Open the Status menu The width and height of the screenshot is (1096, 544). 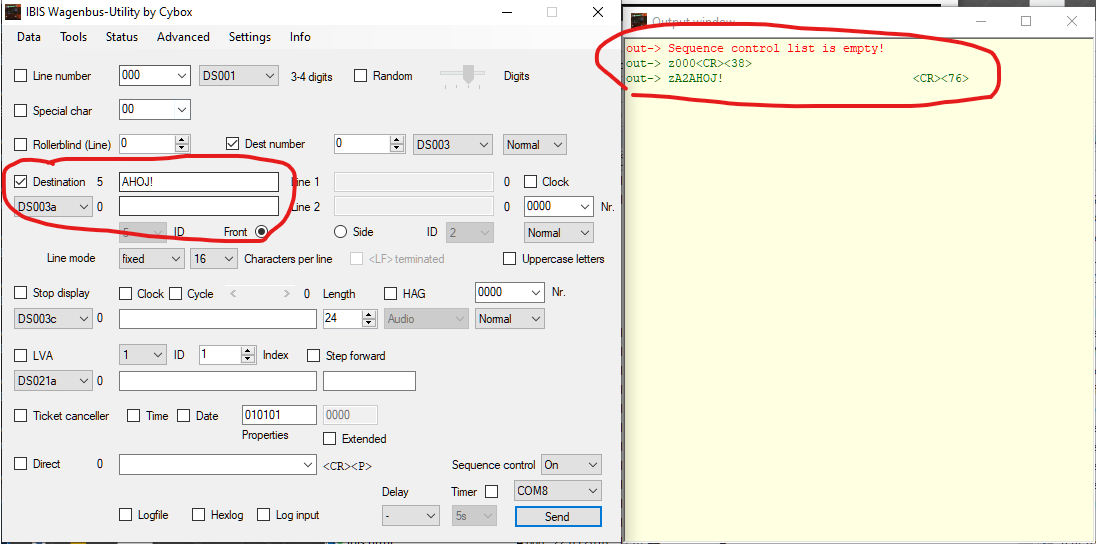tap(122, 37)
